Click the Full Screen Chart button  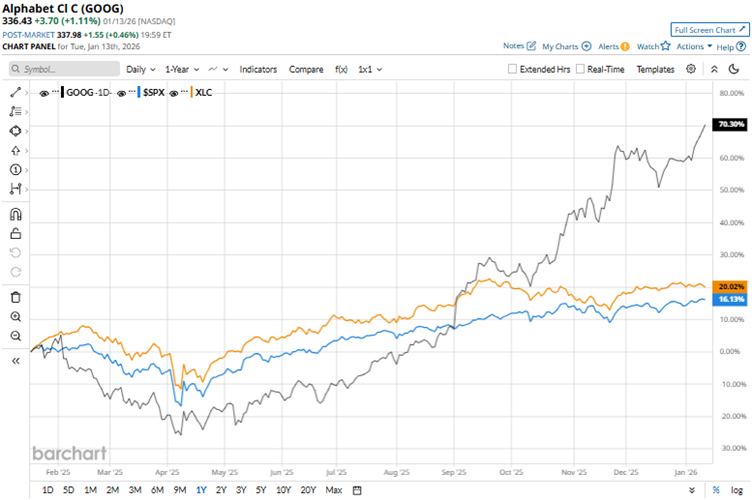pyautogui.click(x=710, y=30)
